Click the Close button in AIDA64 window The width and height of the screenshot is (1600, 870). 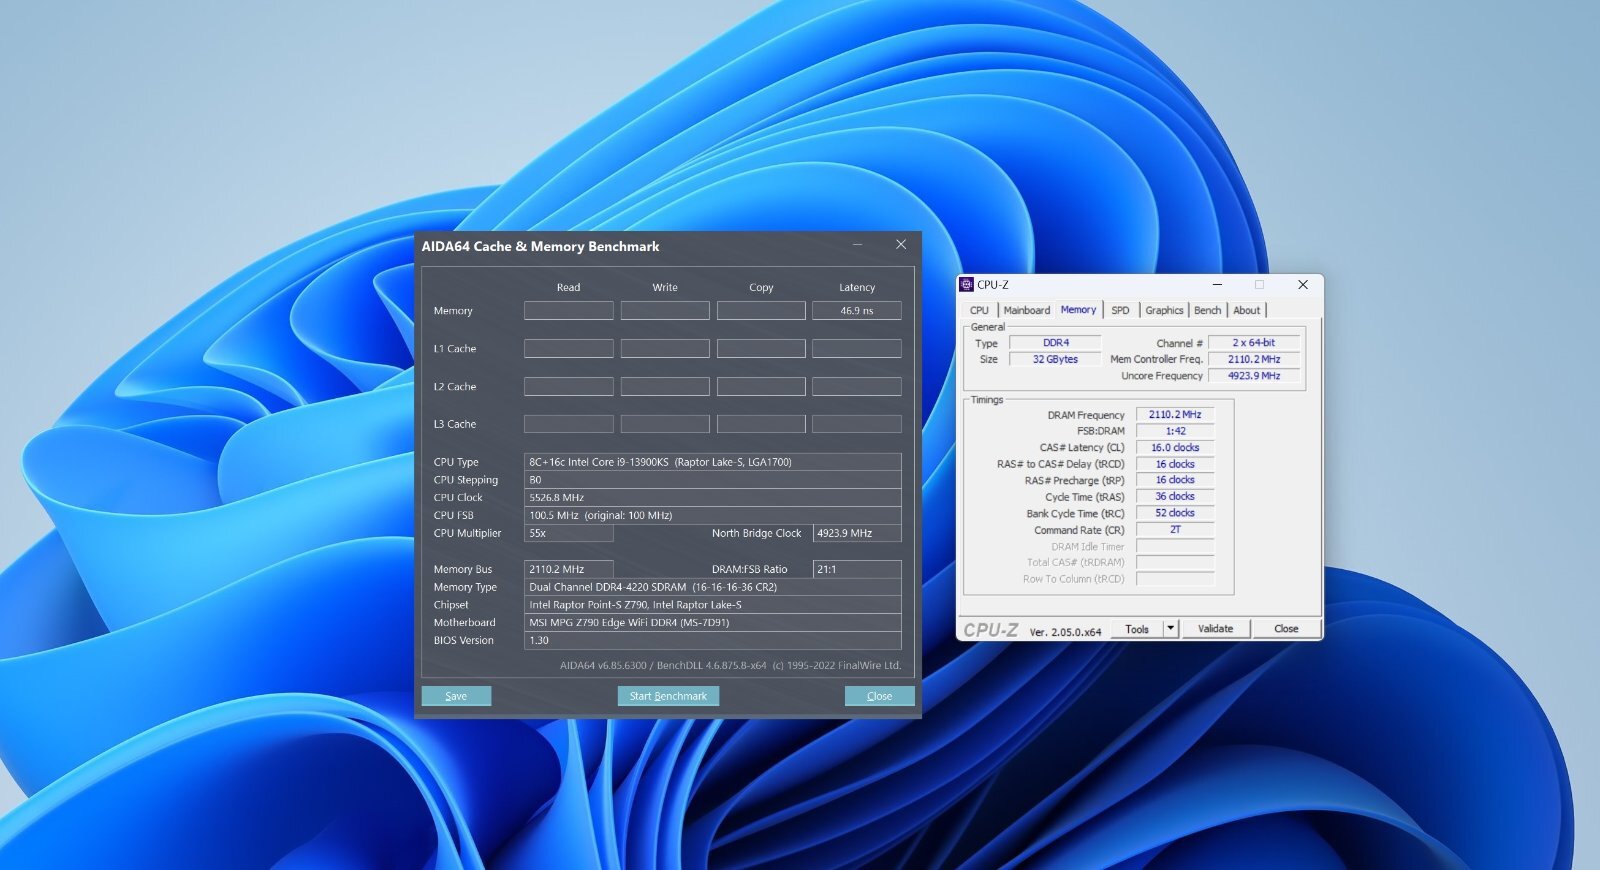coord(879,696)
